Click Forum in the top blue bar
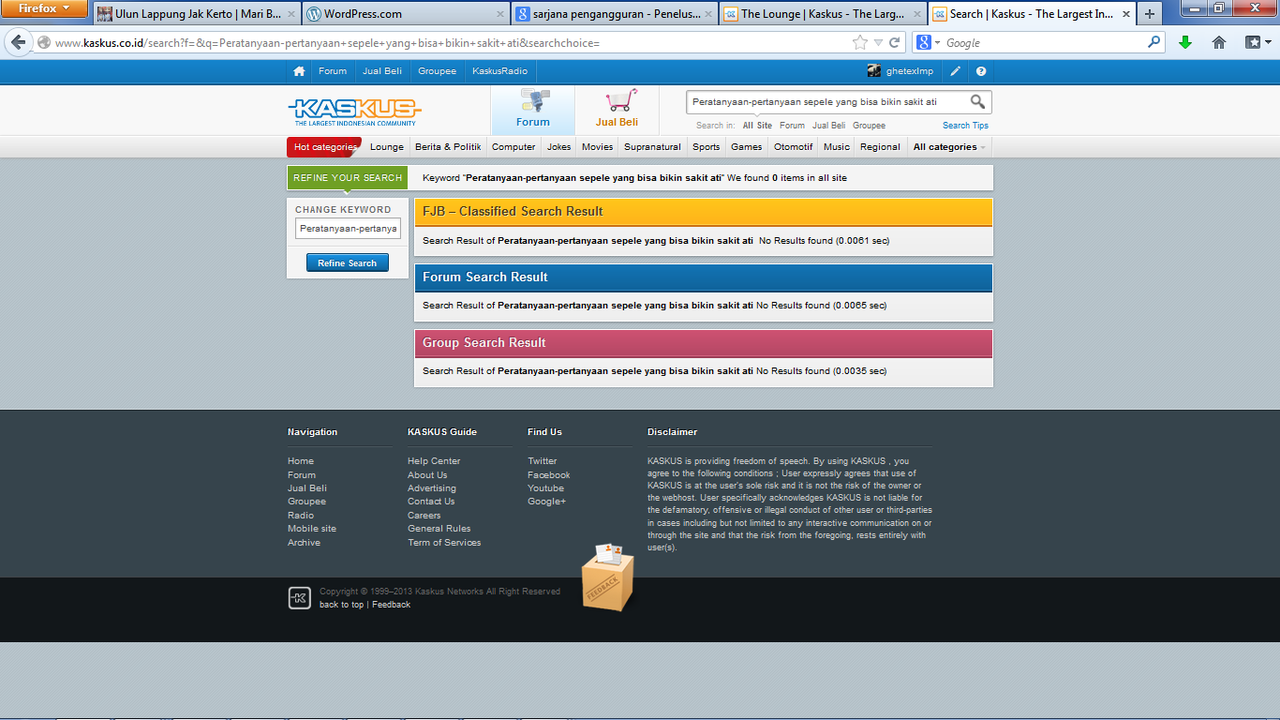Image resolution: width=1280 pixels, height=720 pixels. click(x=333, y=71)
